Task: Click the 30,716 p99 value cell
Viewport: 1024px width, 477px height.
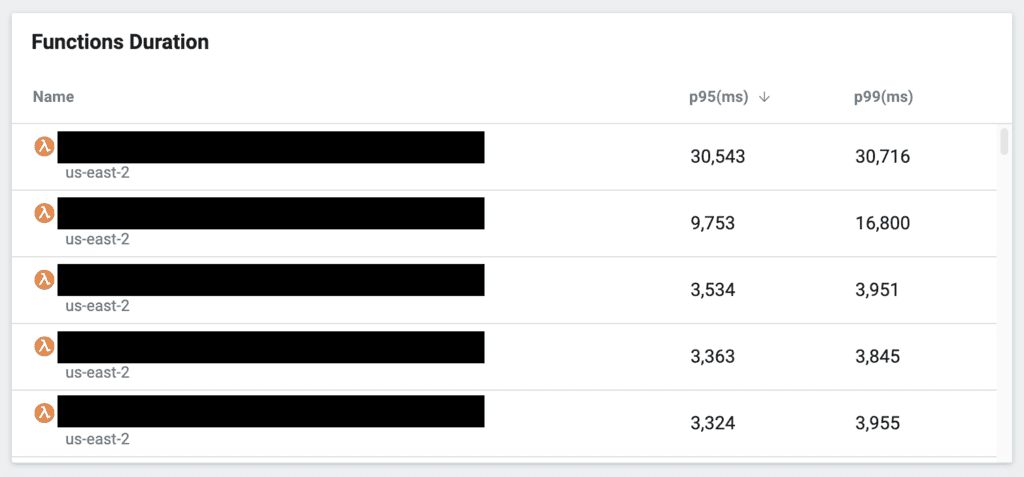Action: (x=883, y=157)
